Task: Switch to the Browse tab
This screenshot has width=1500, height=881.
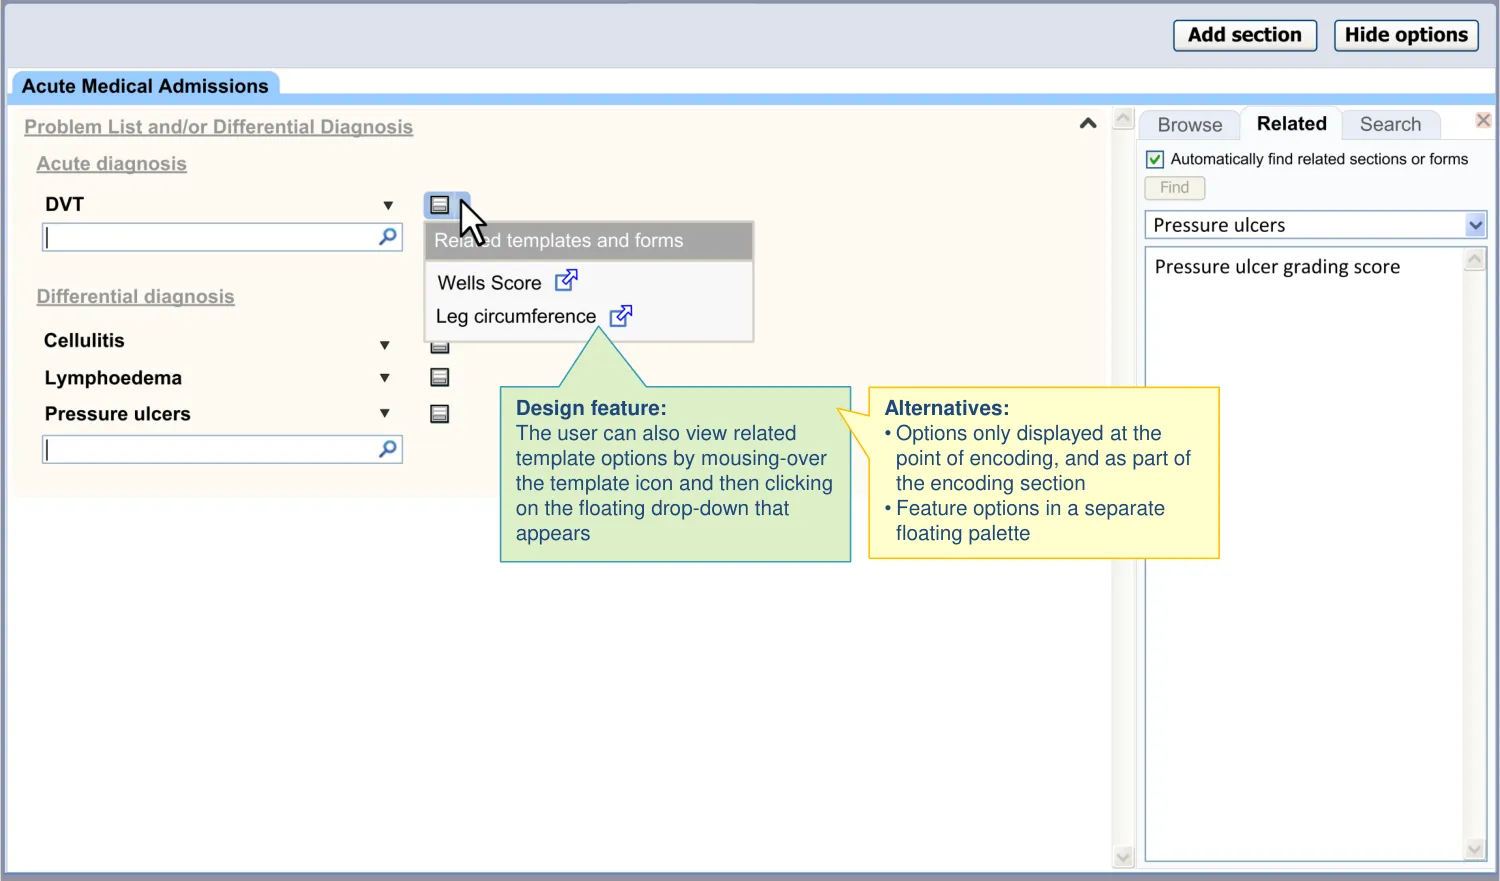Action: point(1189,125)
